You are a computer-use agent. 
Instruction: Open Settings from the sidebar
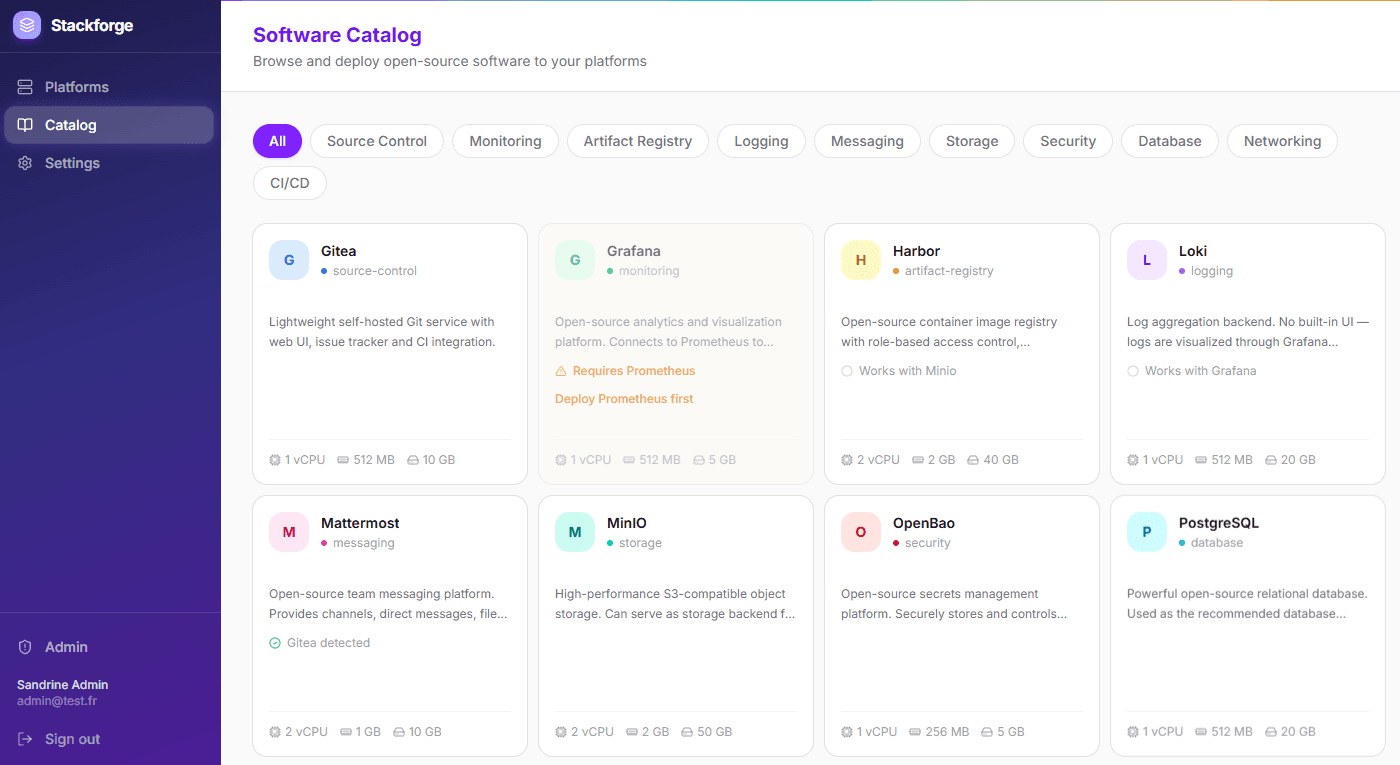(x=109, y=163)
